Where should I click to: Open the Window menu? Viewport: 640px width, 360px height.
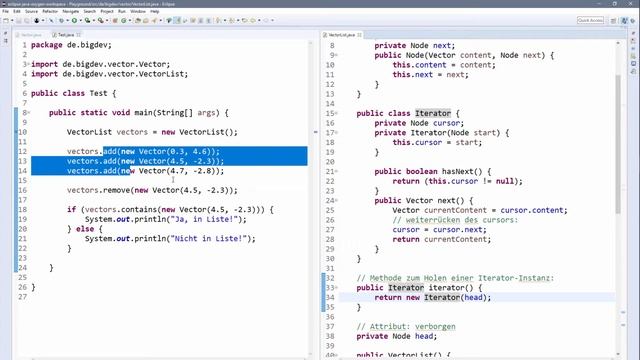click(x=138, y=11)
